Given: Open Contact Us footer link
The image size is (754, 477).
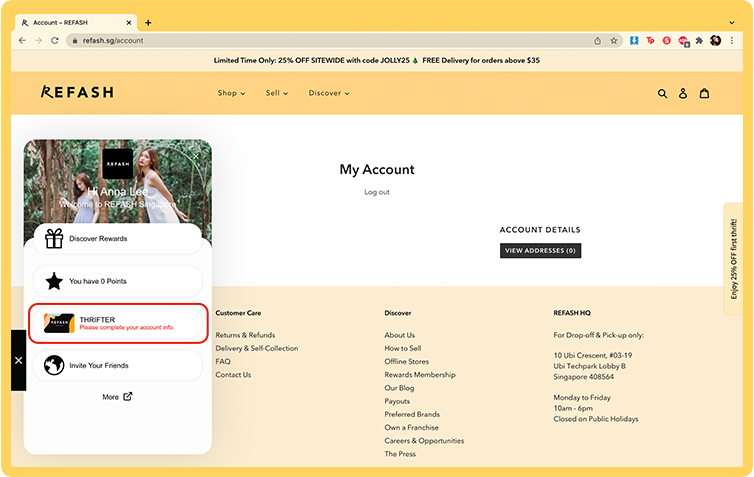Looking at the screenshot, I should click(233, 375).
